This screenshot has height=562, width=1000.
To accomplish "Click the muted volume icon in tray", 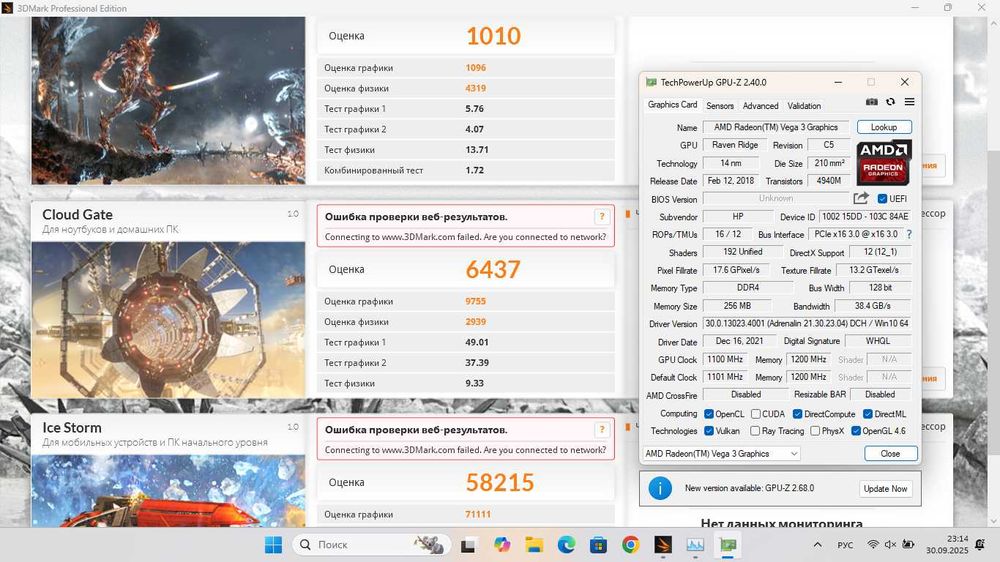I will tap(890, 545).
